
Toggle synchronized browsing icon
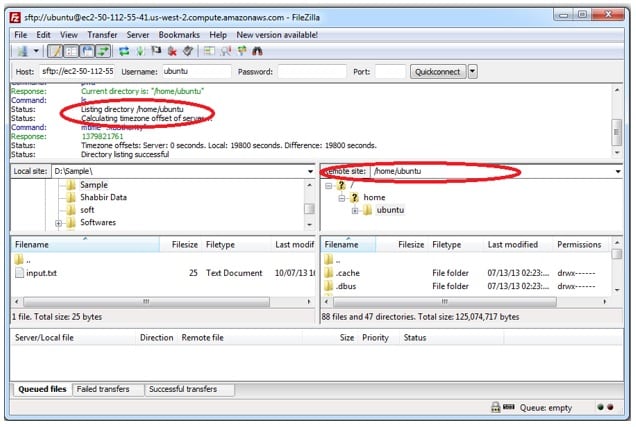click(x=242, y=51)
